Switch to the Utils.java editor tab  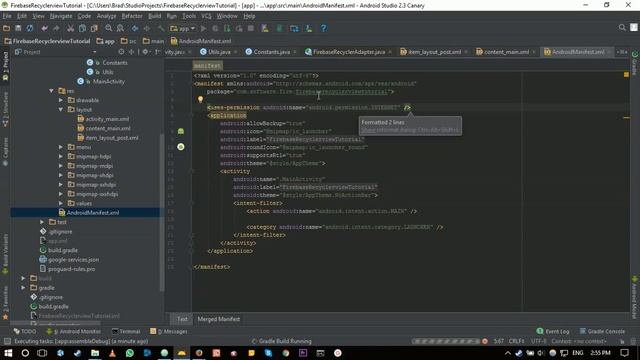tap(219, 52)
